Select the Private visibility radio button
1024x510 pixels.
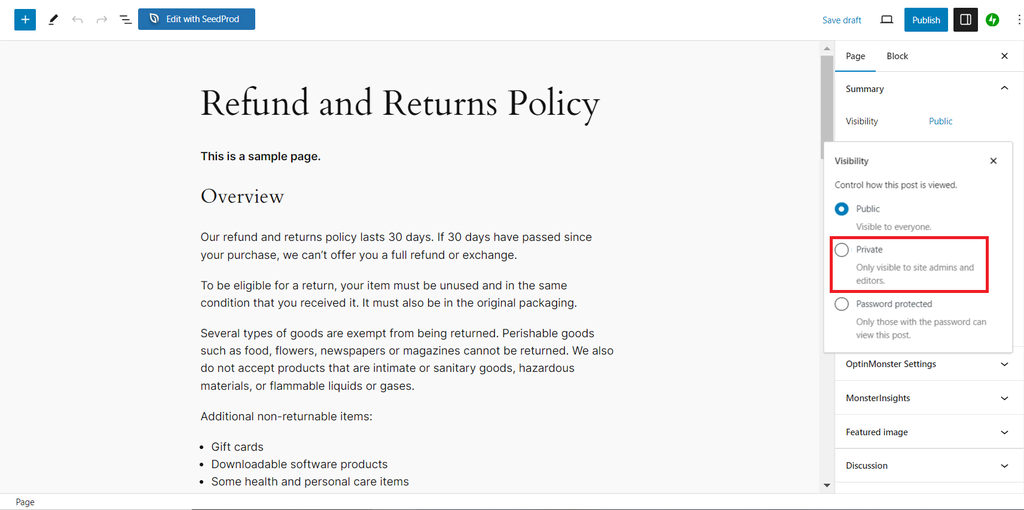click(x=842, y=250)
